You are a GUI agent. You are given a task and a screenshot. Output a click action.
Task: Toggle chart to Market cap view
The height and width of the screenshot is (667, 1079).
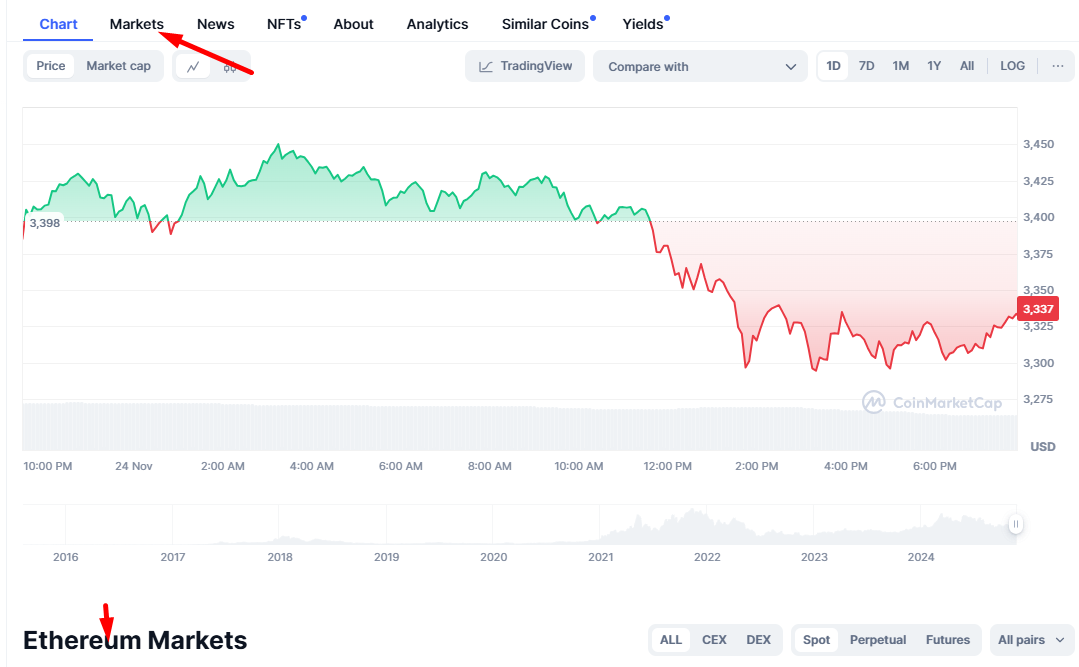(x=118, y=66)
